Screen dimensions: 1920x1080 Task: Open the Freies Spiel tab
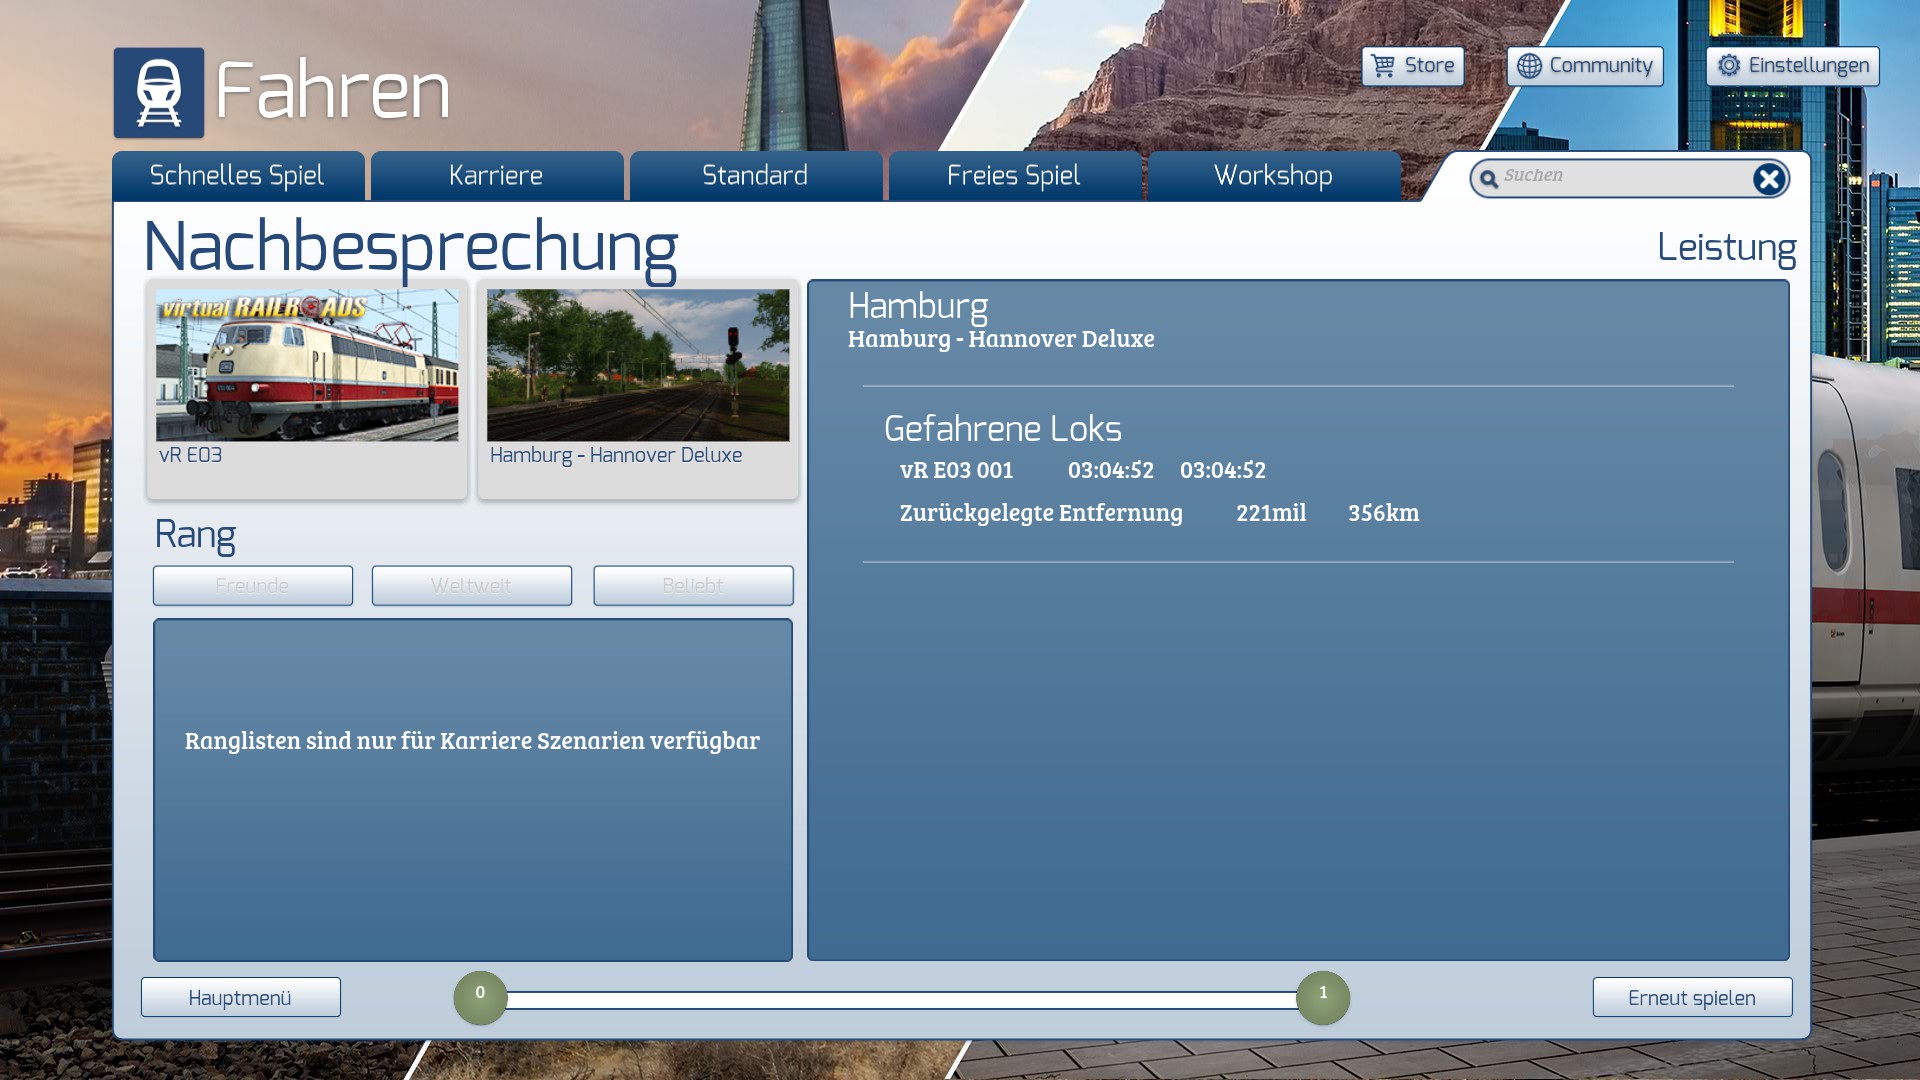pyautogui.click(x=1014, y=176)
